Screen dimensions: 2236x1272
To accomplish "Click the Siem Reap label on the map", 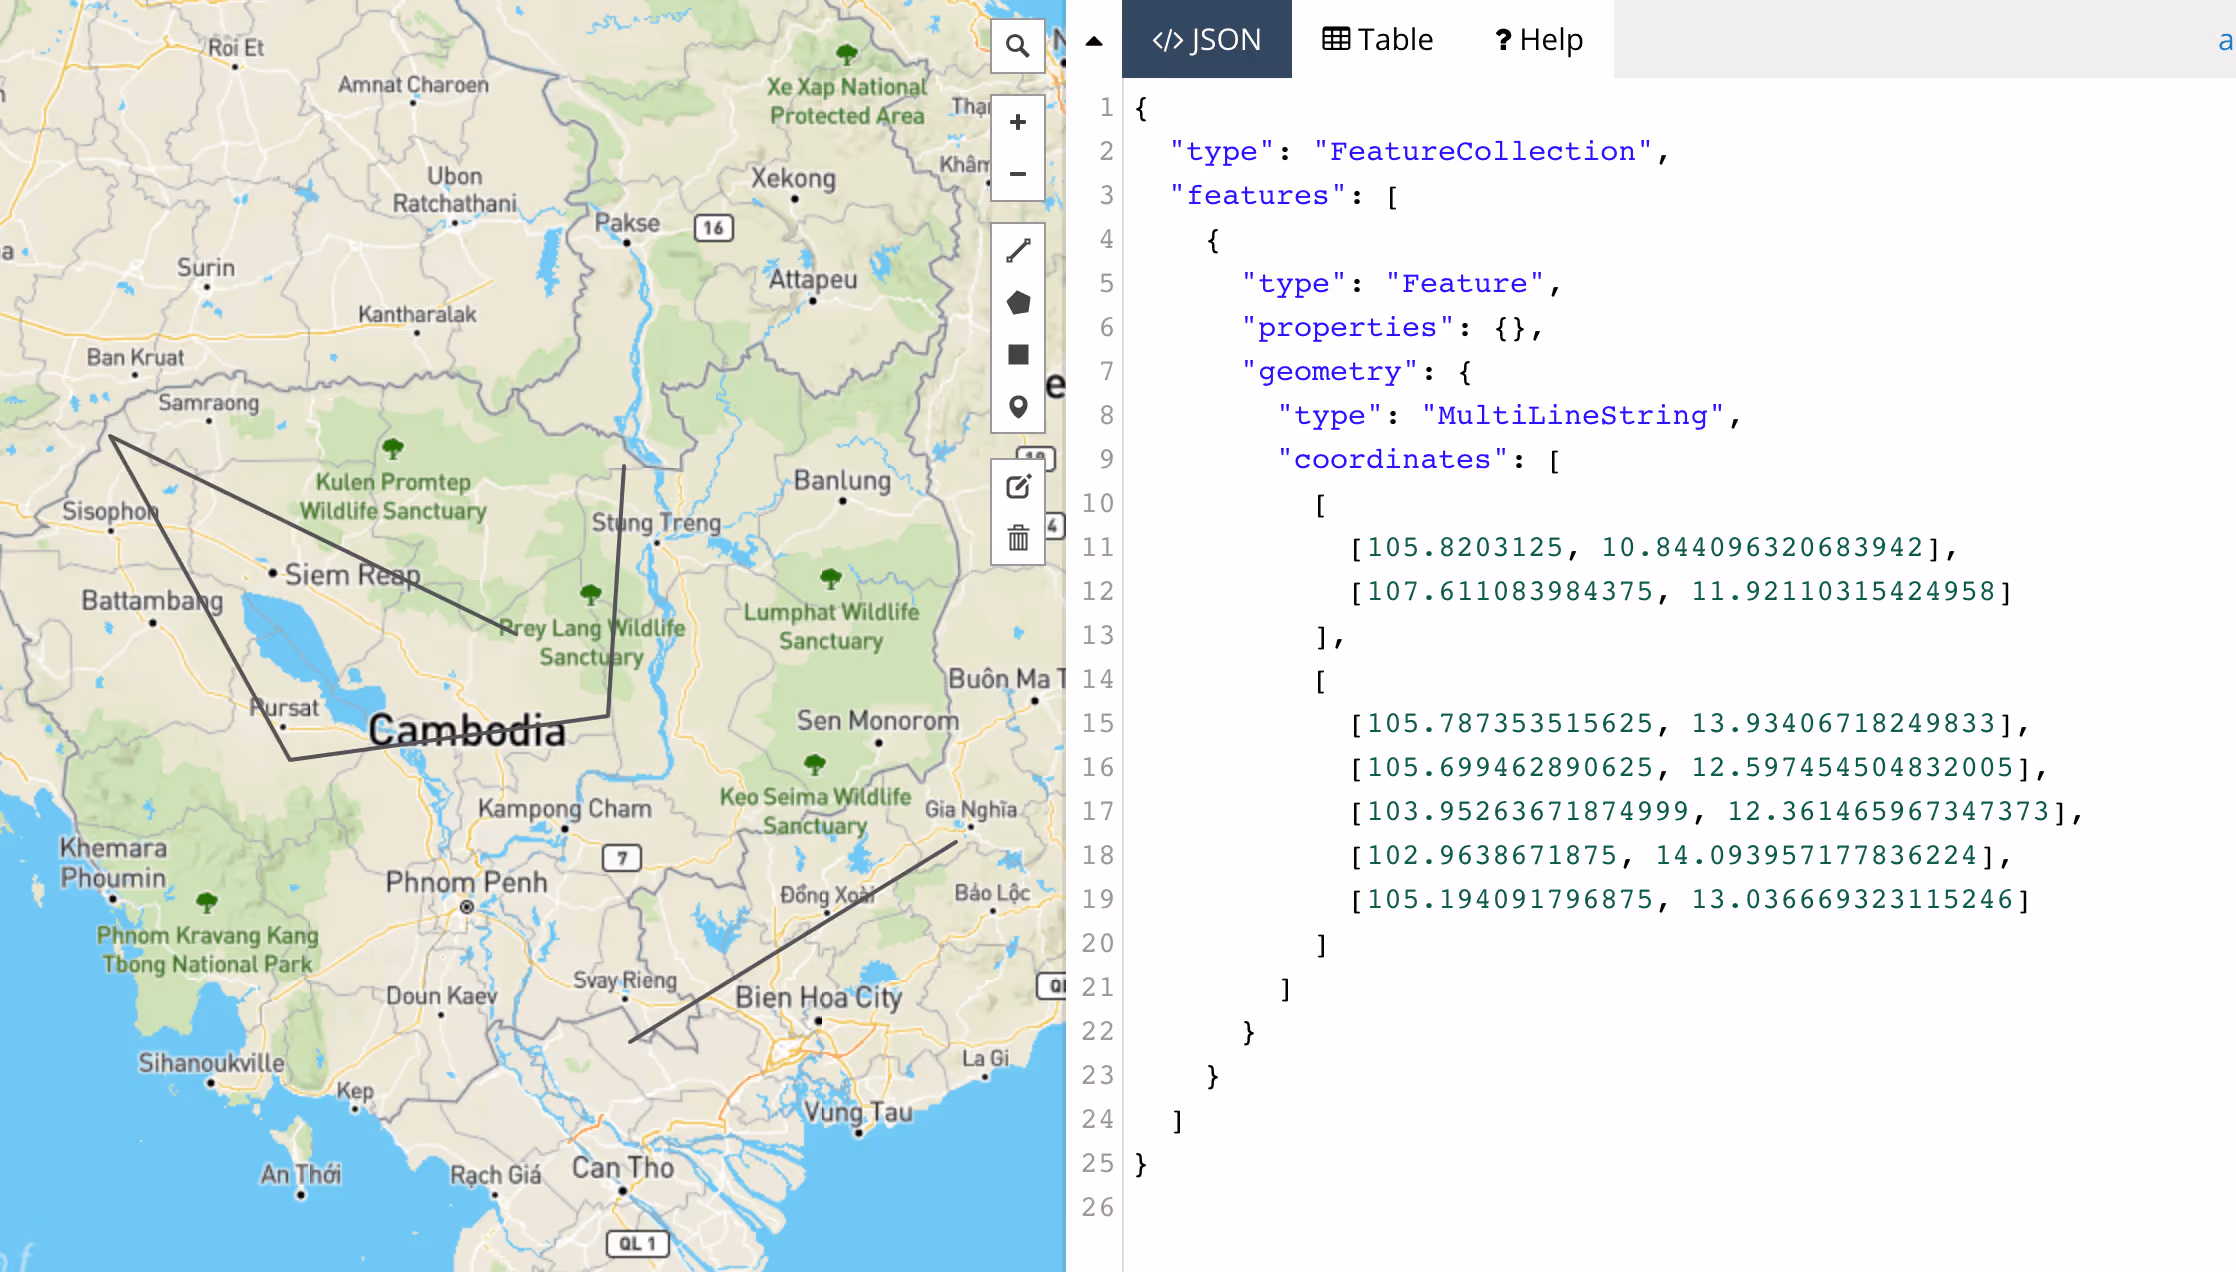I will 352,575.
